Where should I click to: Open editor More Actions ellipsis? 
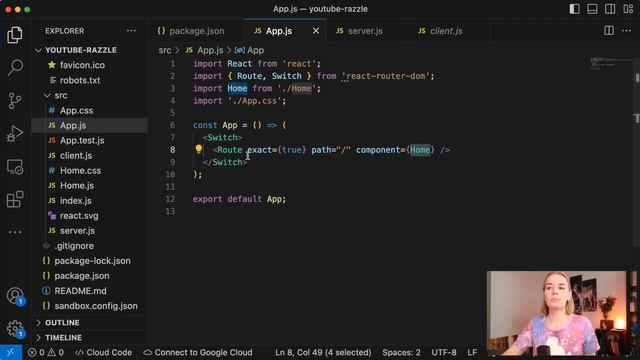(x=627, y=31)
